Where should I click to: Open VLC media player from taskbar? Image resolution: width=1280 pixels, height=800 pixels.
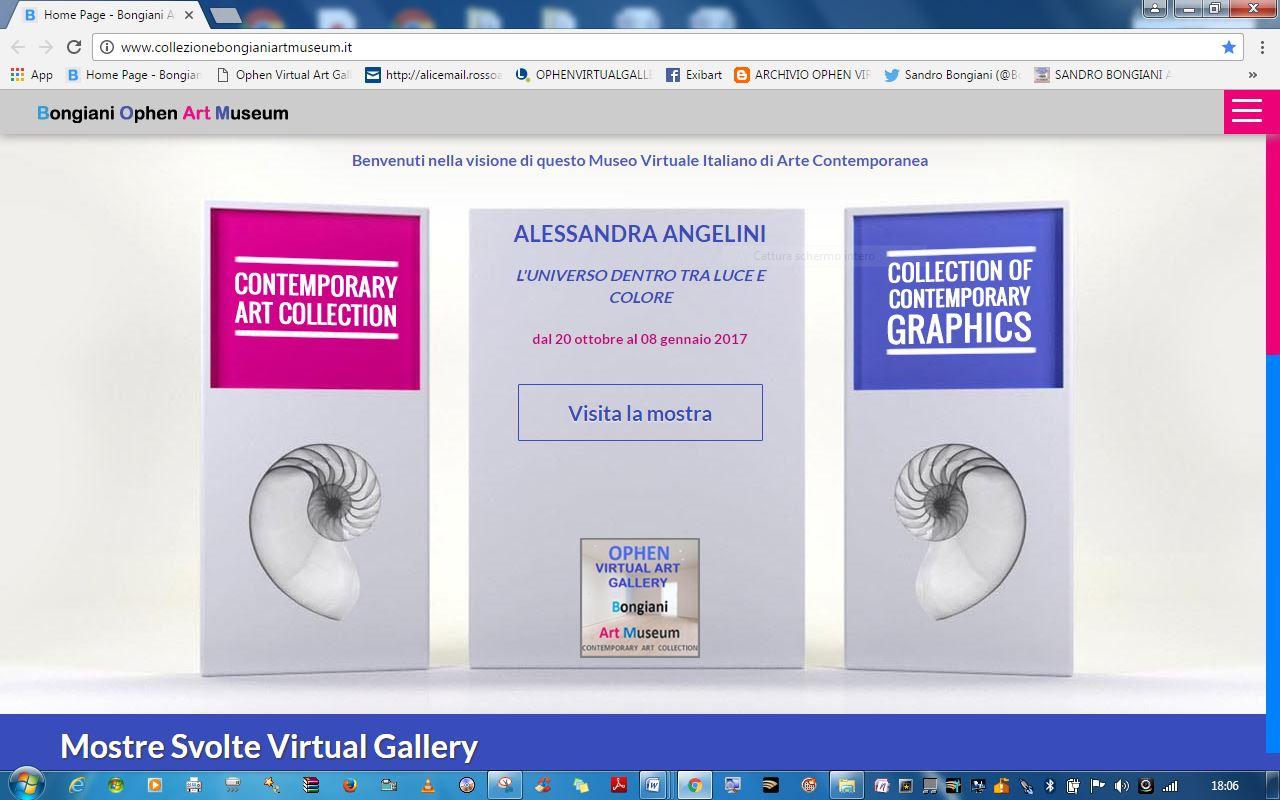(427, 785)
